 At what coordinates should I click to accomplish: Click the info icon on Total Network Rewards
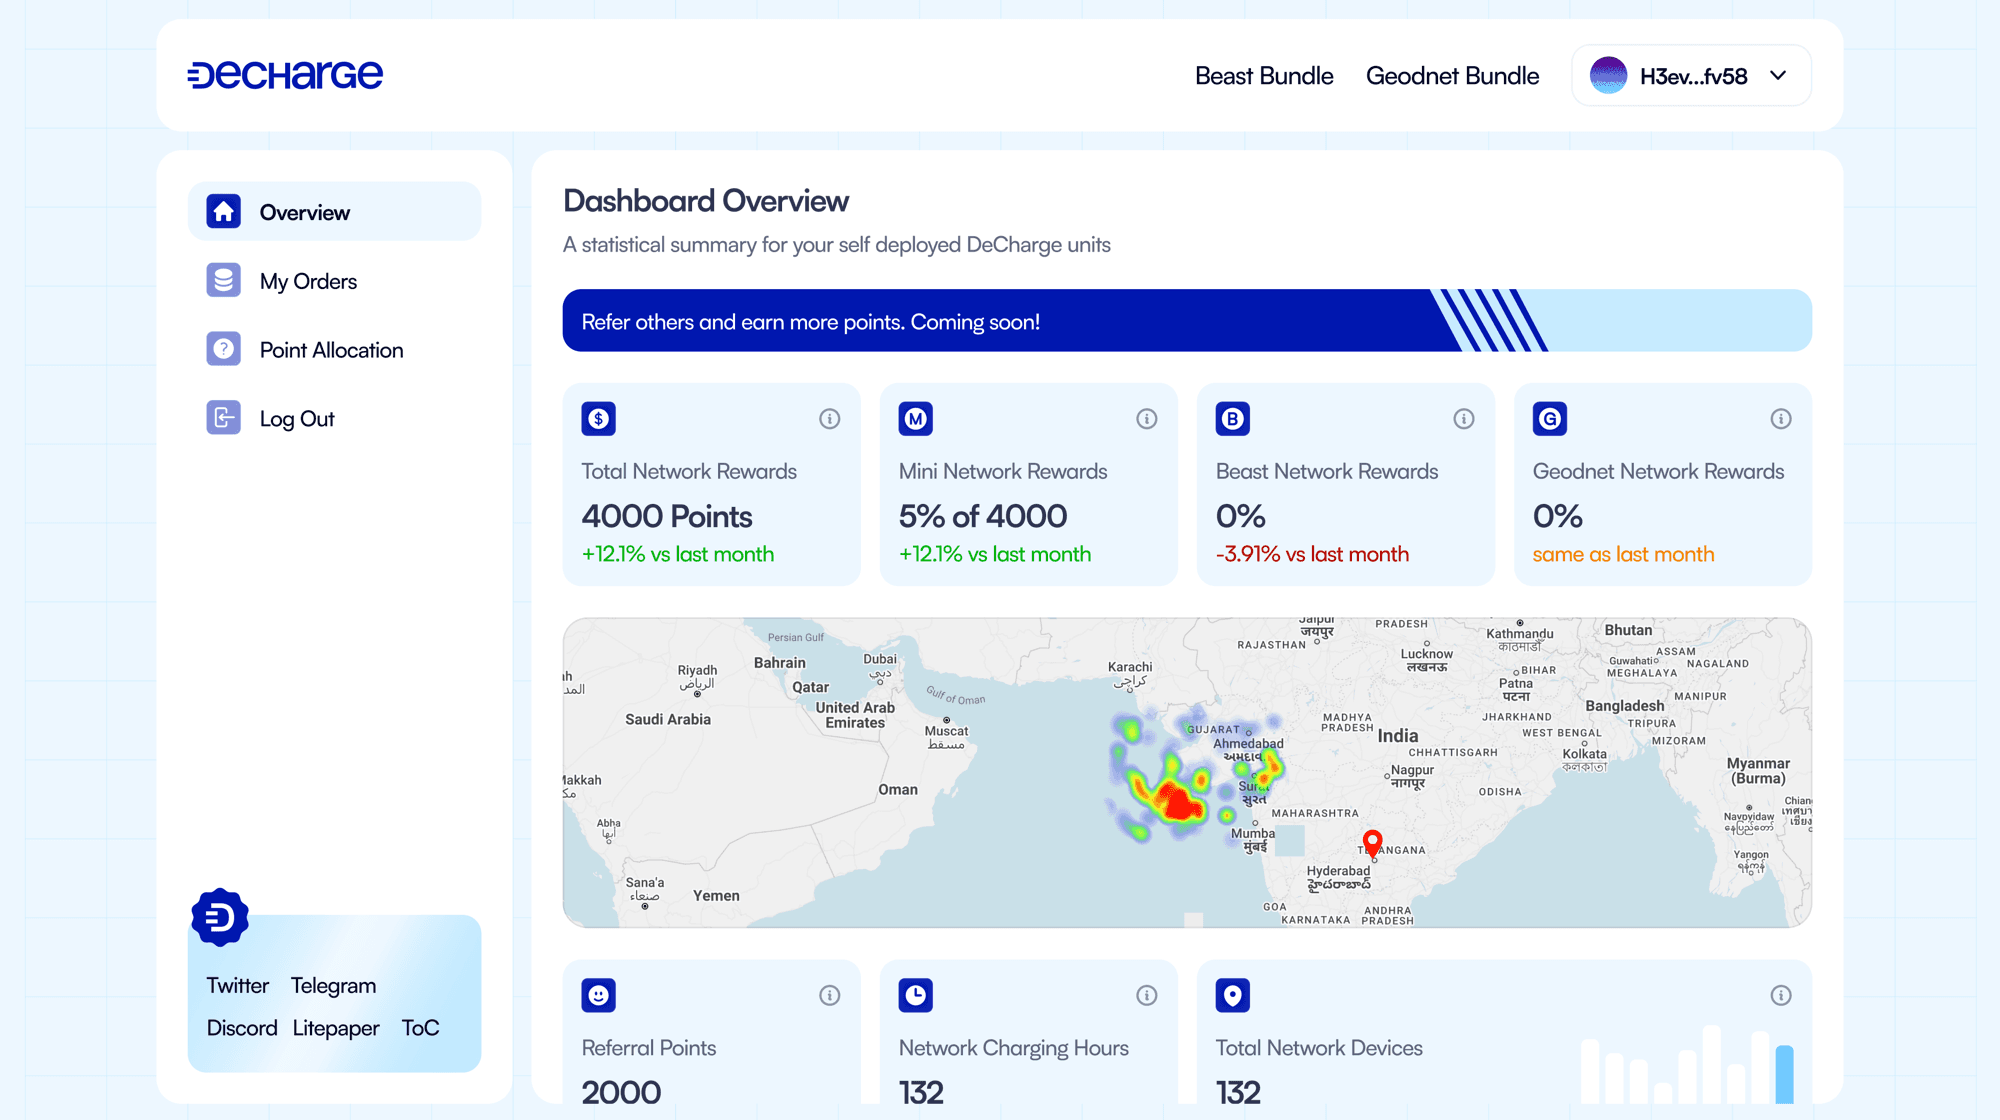tap(829, 419)
